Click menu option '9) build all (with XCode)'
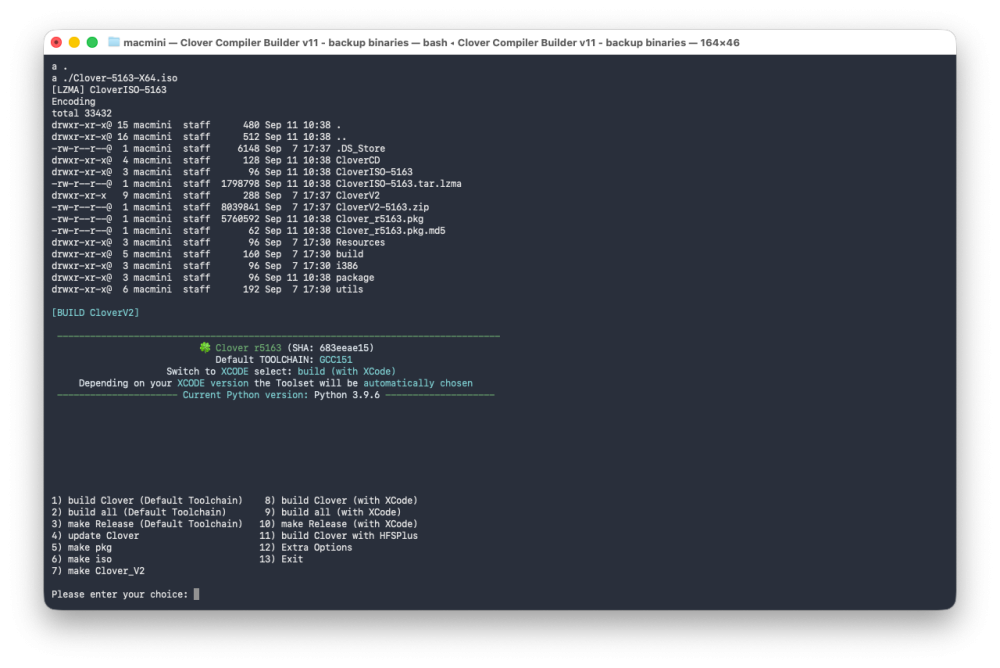Viewport: 1000px width, 668px height. point(333,512)
